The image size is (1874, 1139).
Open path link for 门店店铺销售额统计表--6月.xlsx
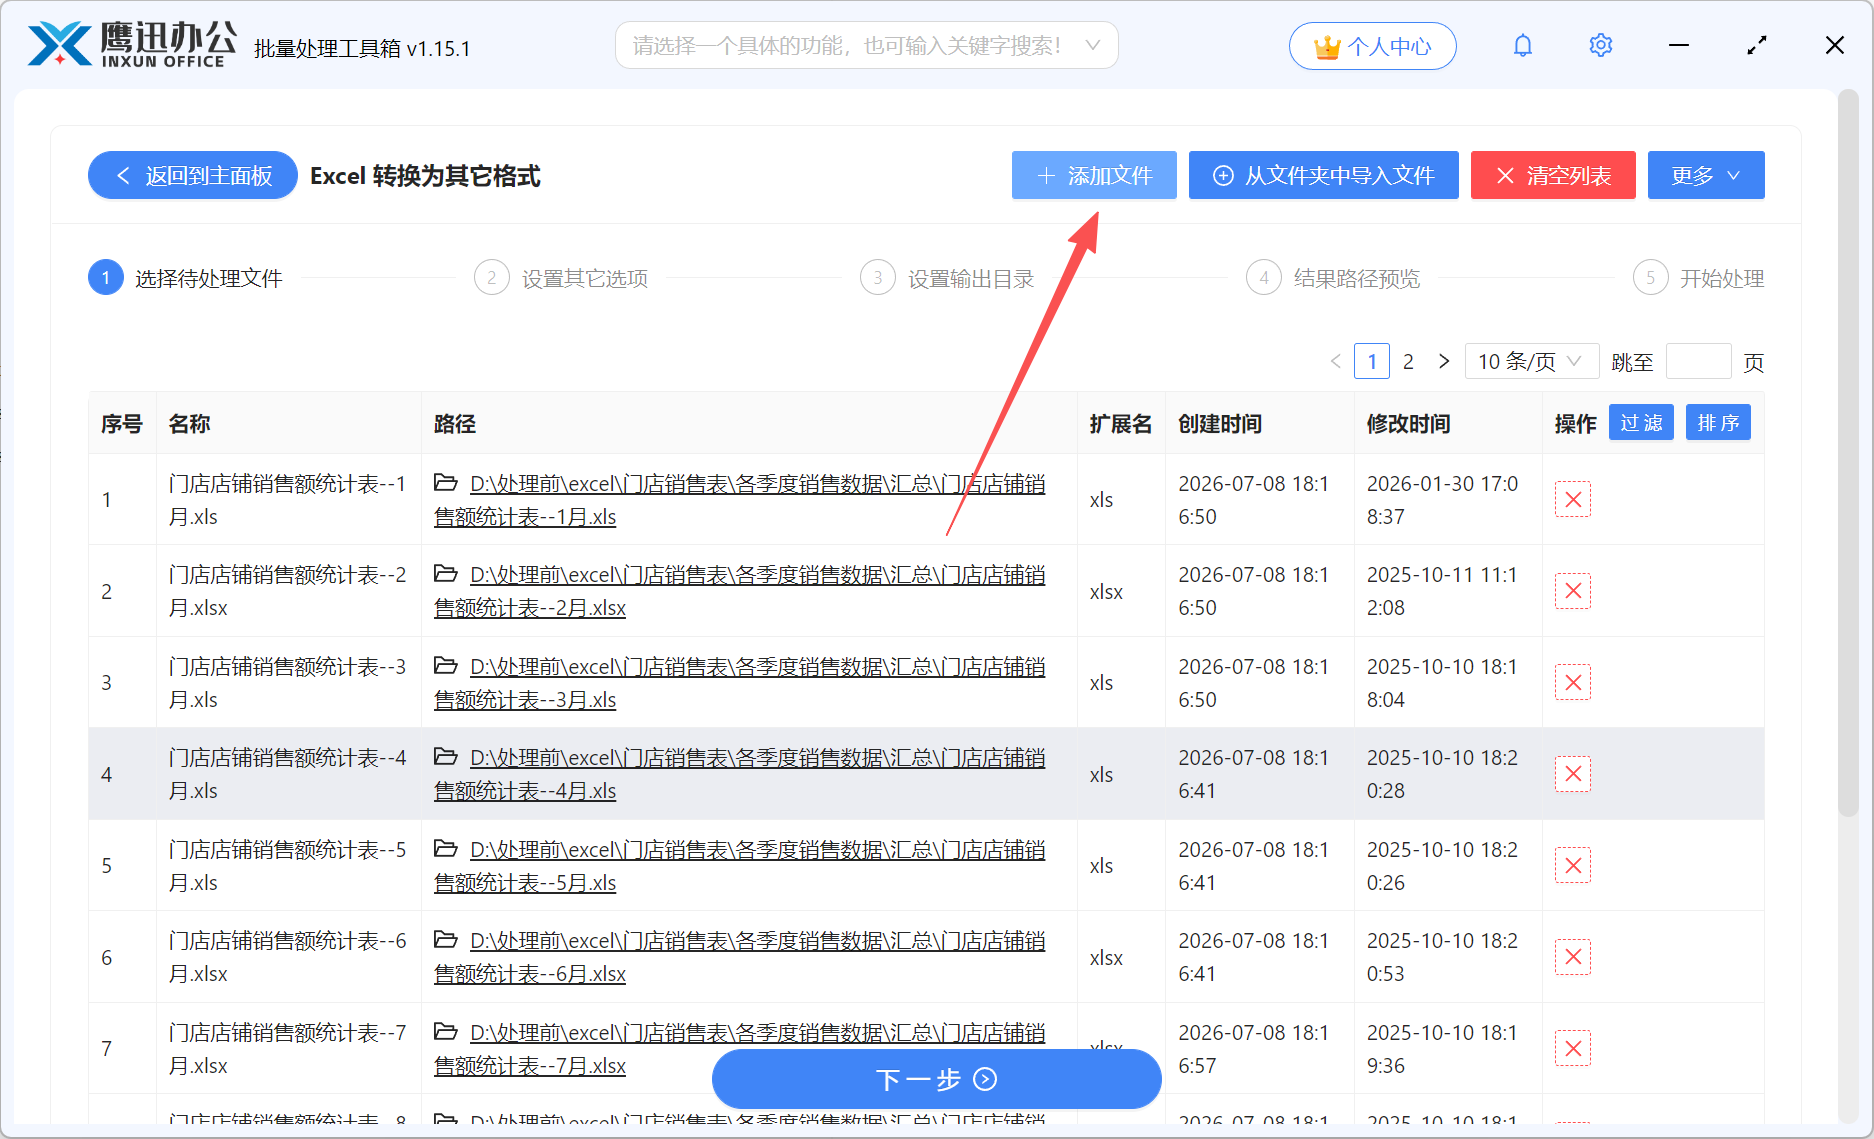[740, 957]
